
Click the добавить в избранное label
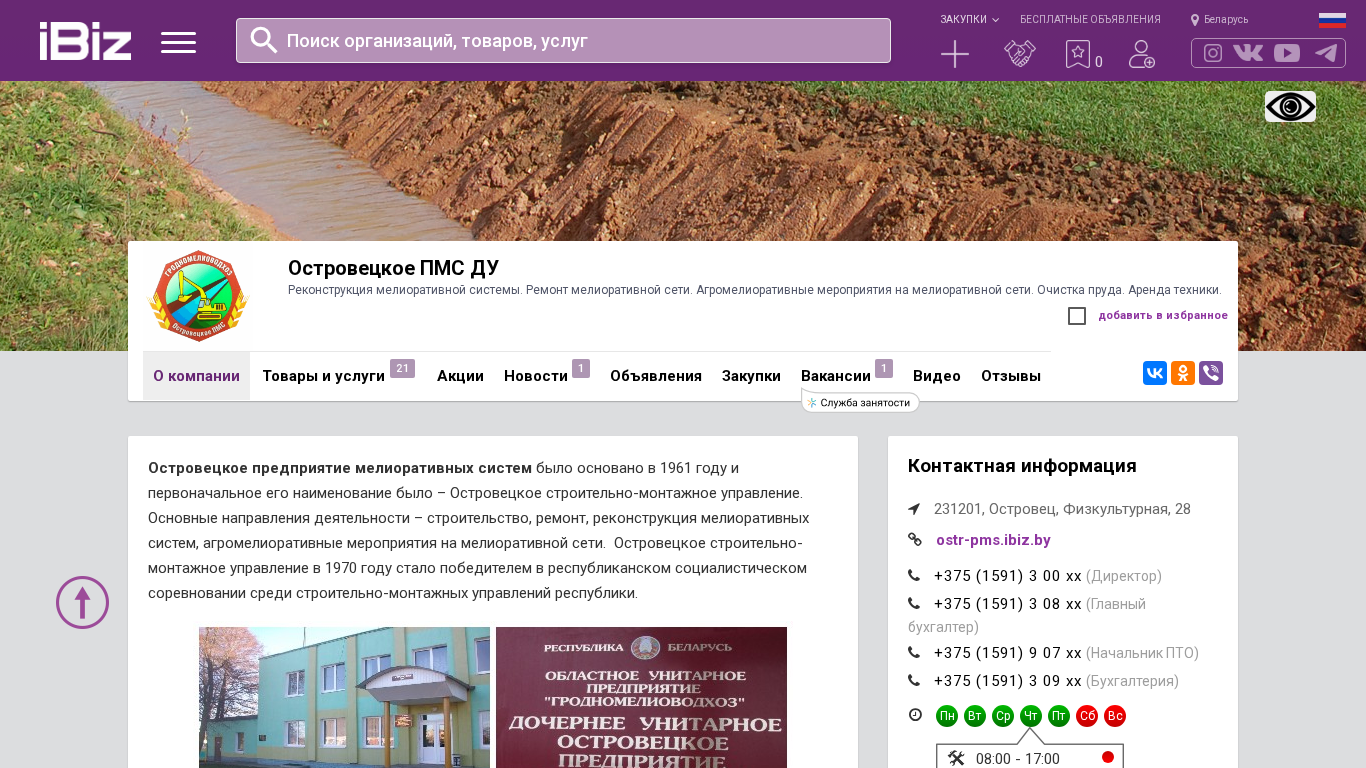tap(1163, 316)
